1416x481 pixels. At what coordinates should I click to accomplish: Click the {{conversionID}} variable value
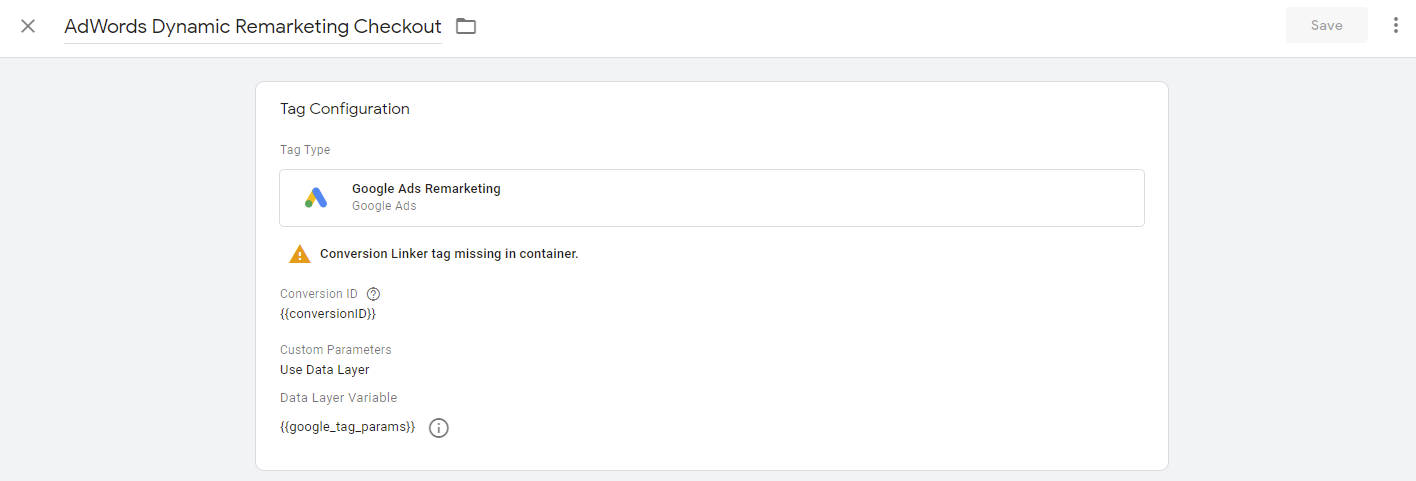click(328, 314)
